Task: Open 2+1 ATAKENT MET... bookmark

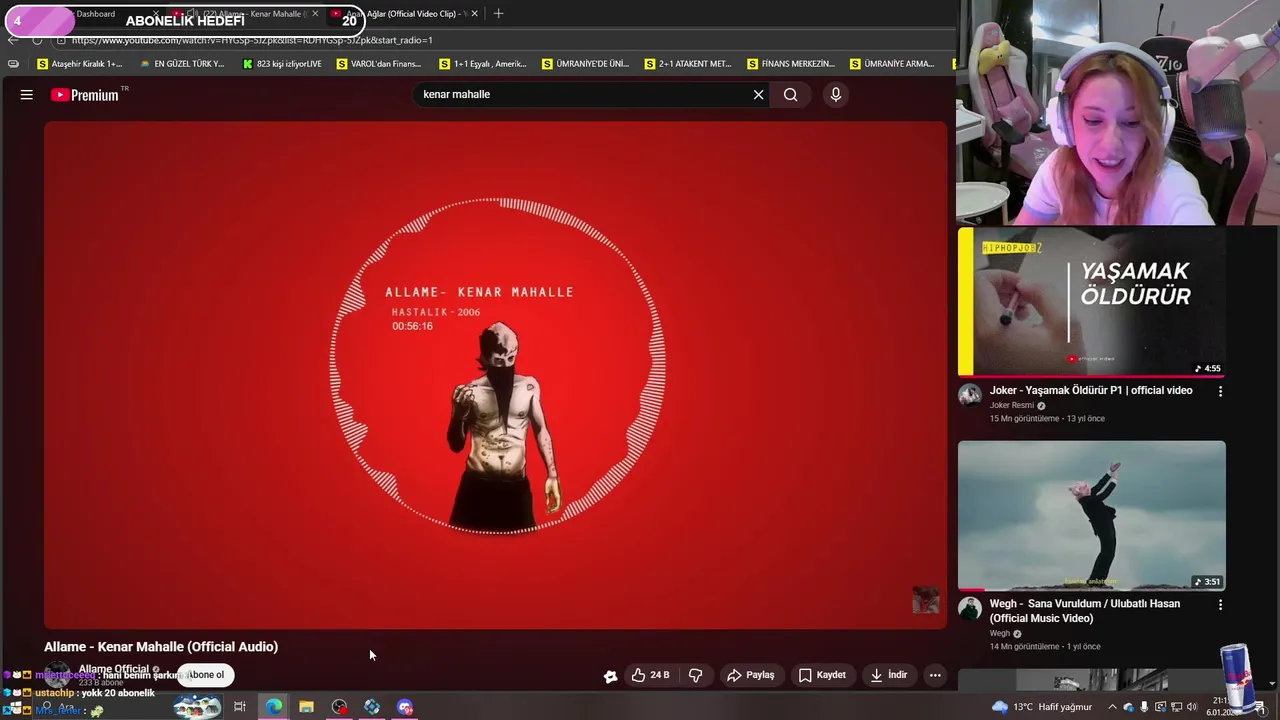Action: tap(688, 64)
